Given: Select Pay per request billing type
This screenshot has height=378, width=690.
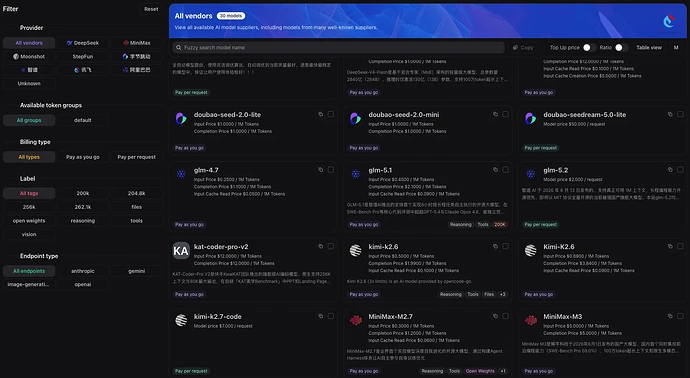Looking at the screenshot, I should point(136,157).
